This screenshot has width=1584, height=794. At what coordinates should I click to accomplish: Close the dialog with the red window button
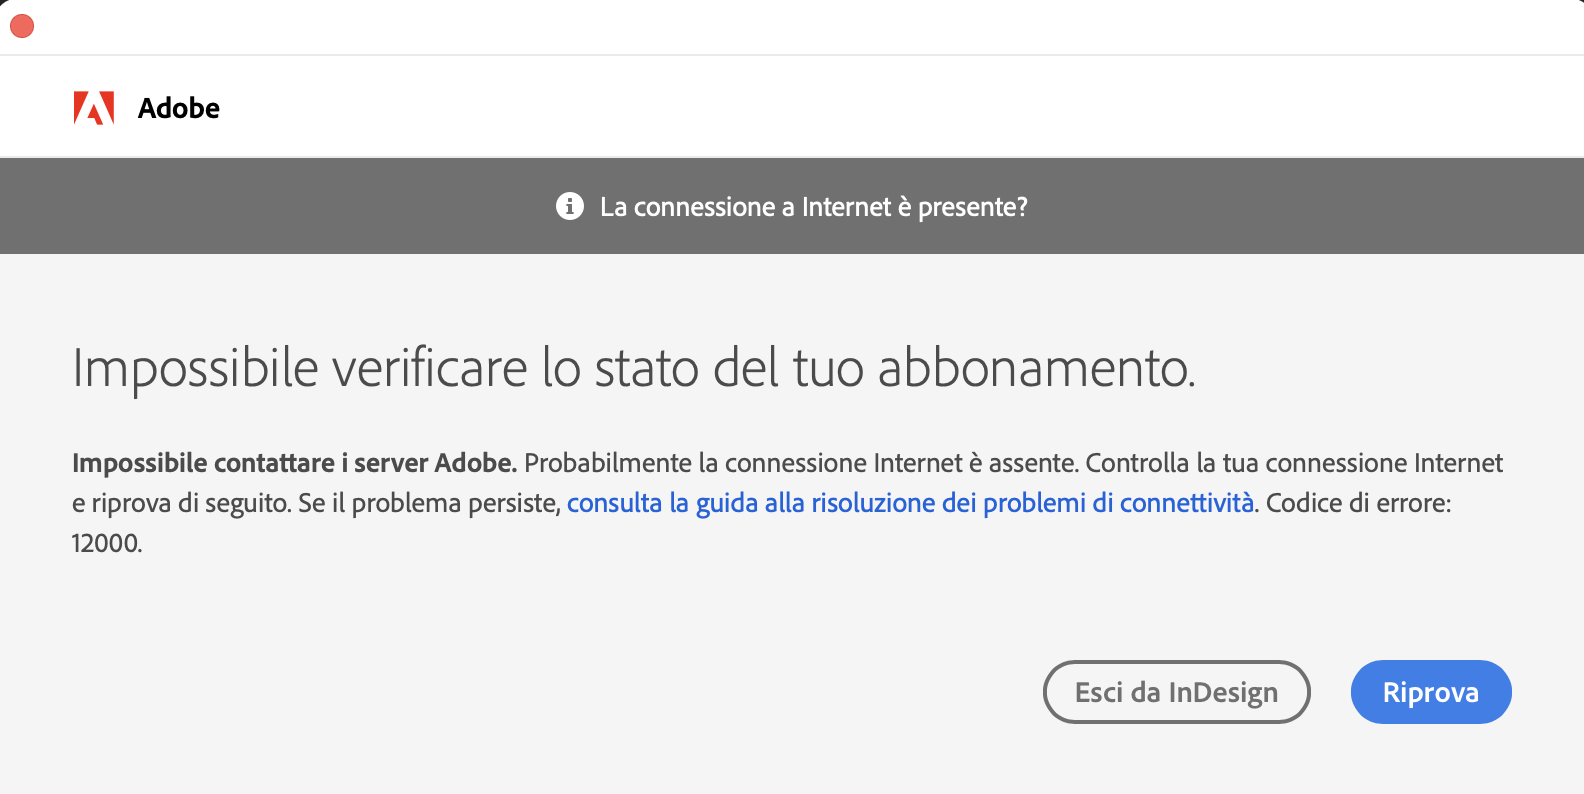tap(22, 27)
